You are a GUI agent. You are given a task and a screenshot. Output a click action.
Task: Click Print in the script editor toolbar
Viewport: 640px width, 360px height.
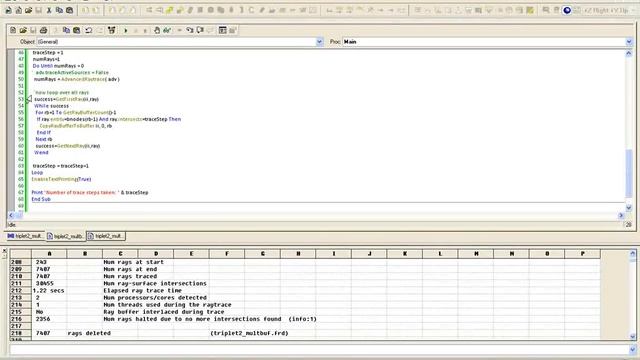(43, 31)
